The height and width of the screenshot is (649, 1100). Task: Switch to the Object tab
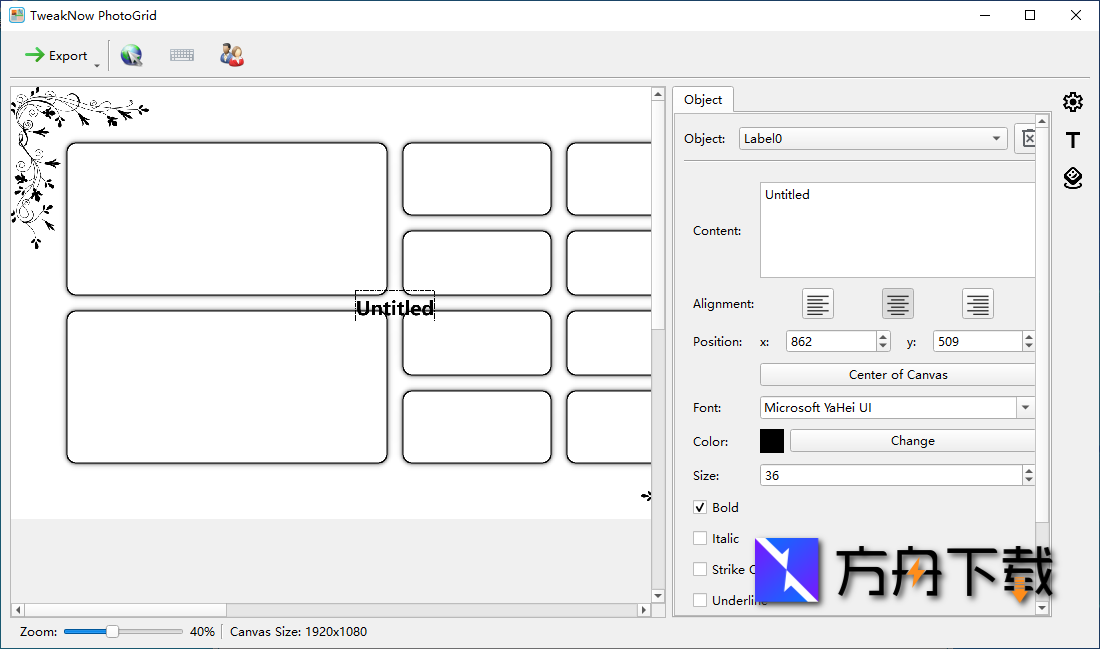pyautogui.click(x=703, y=100)
